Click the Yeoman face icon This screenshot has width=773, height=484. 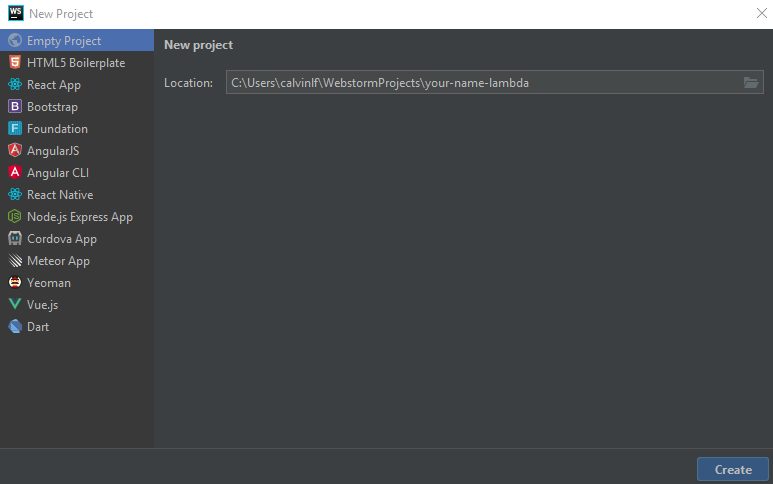coord(15,282)
